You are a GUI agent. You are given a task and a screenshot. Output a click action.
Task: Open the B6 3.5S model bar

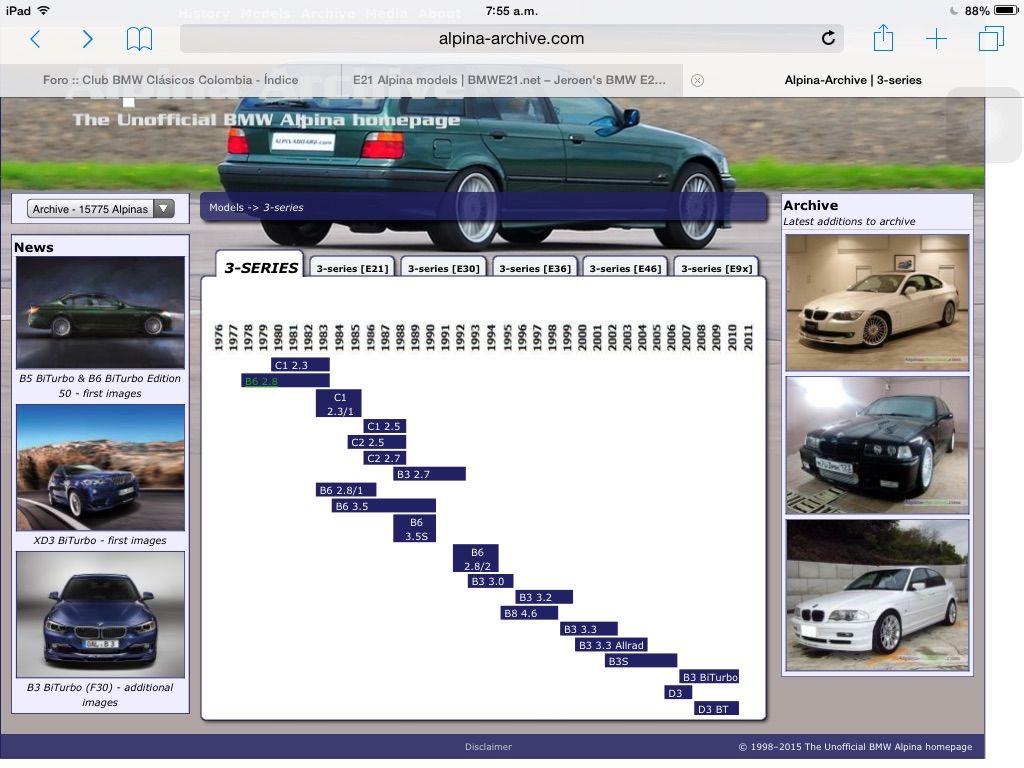[x=414, y=529]
